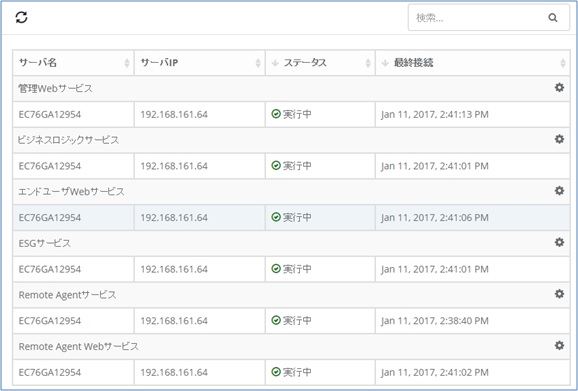Open gear settings for エンドユーザWebサービス

pos(559,191)
